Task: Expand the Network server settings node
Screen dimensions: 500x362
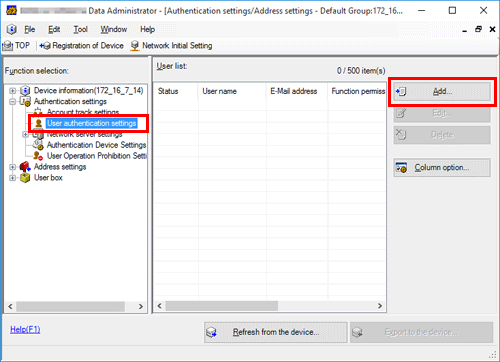Action: point(25,134)
